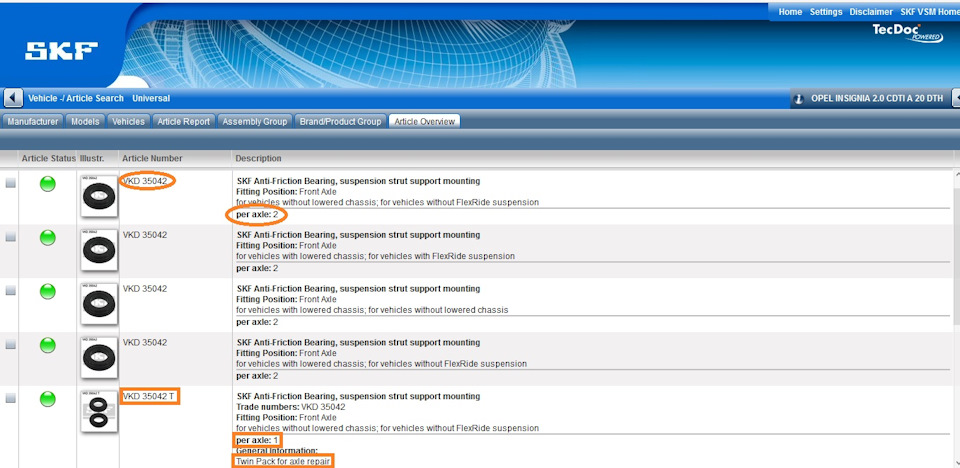Screen dimensions: 960x468
Task: Open the Disclaimer link
Action: [871, 12]
